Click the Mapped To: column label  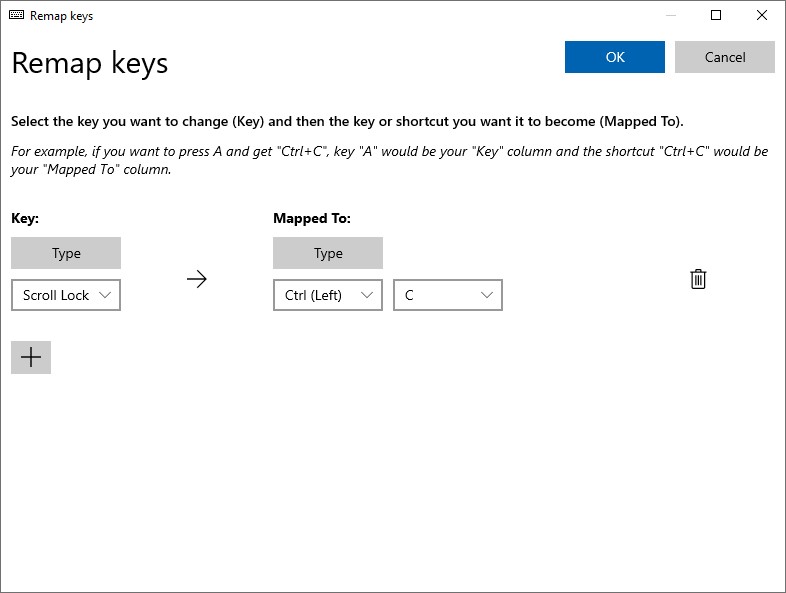pos(312,218)
